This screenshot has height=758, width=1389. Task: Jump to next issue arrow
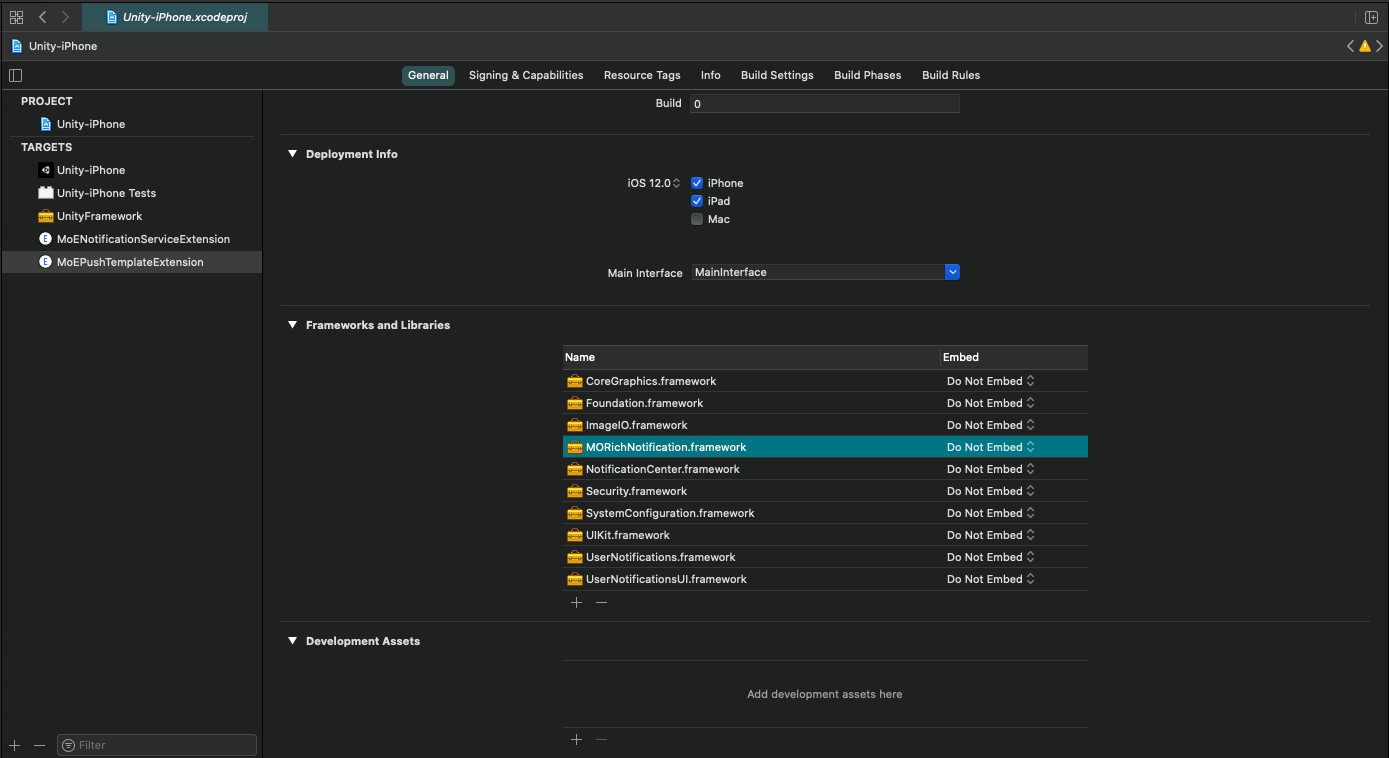[1379, 46]
